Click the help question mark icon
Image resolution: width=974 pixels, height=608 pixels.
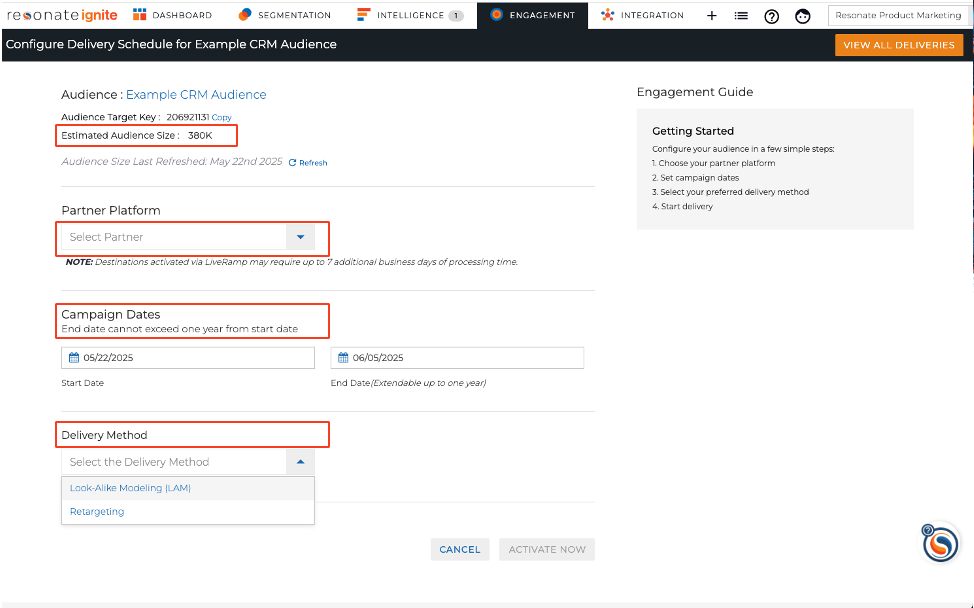click(771, 16)
